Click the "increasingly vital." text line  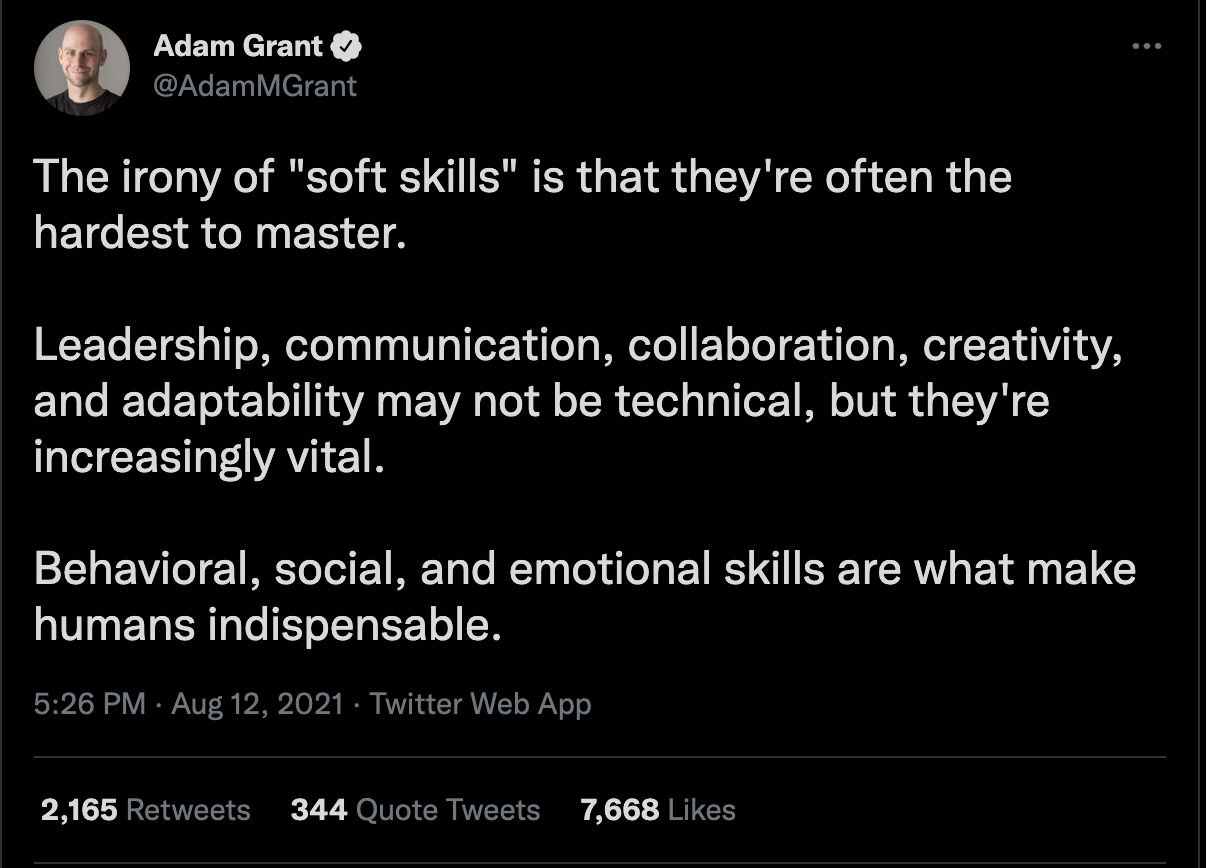(209, 458)
